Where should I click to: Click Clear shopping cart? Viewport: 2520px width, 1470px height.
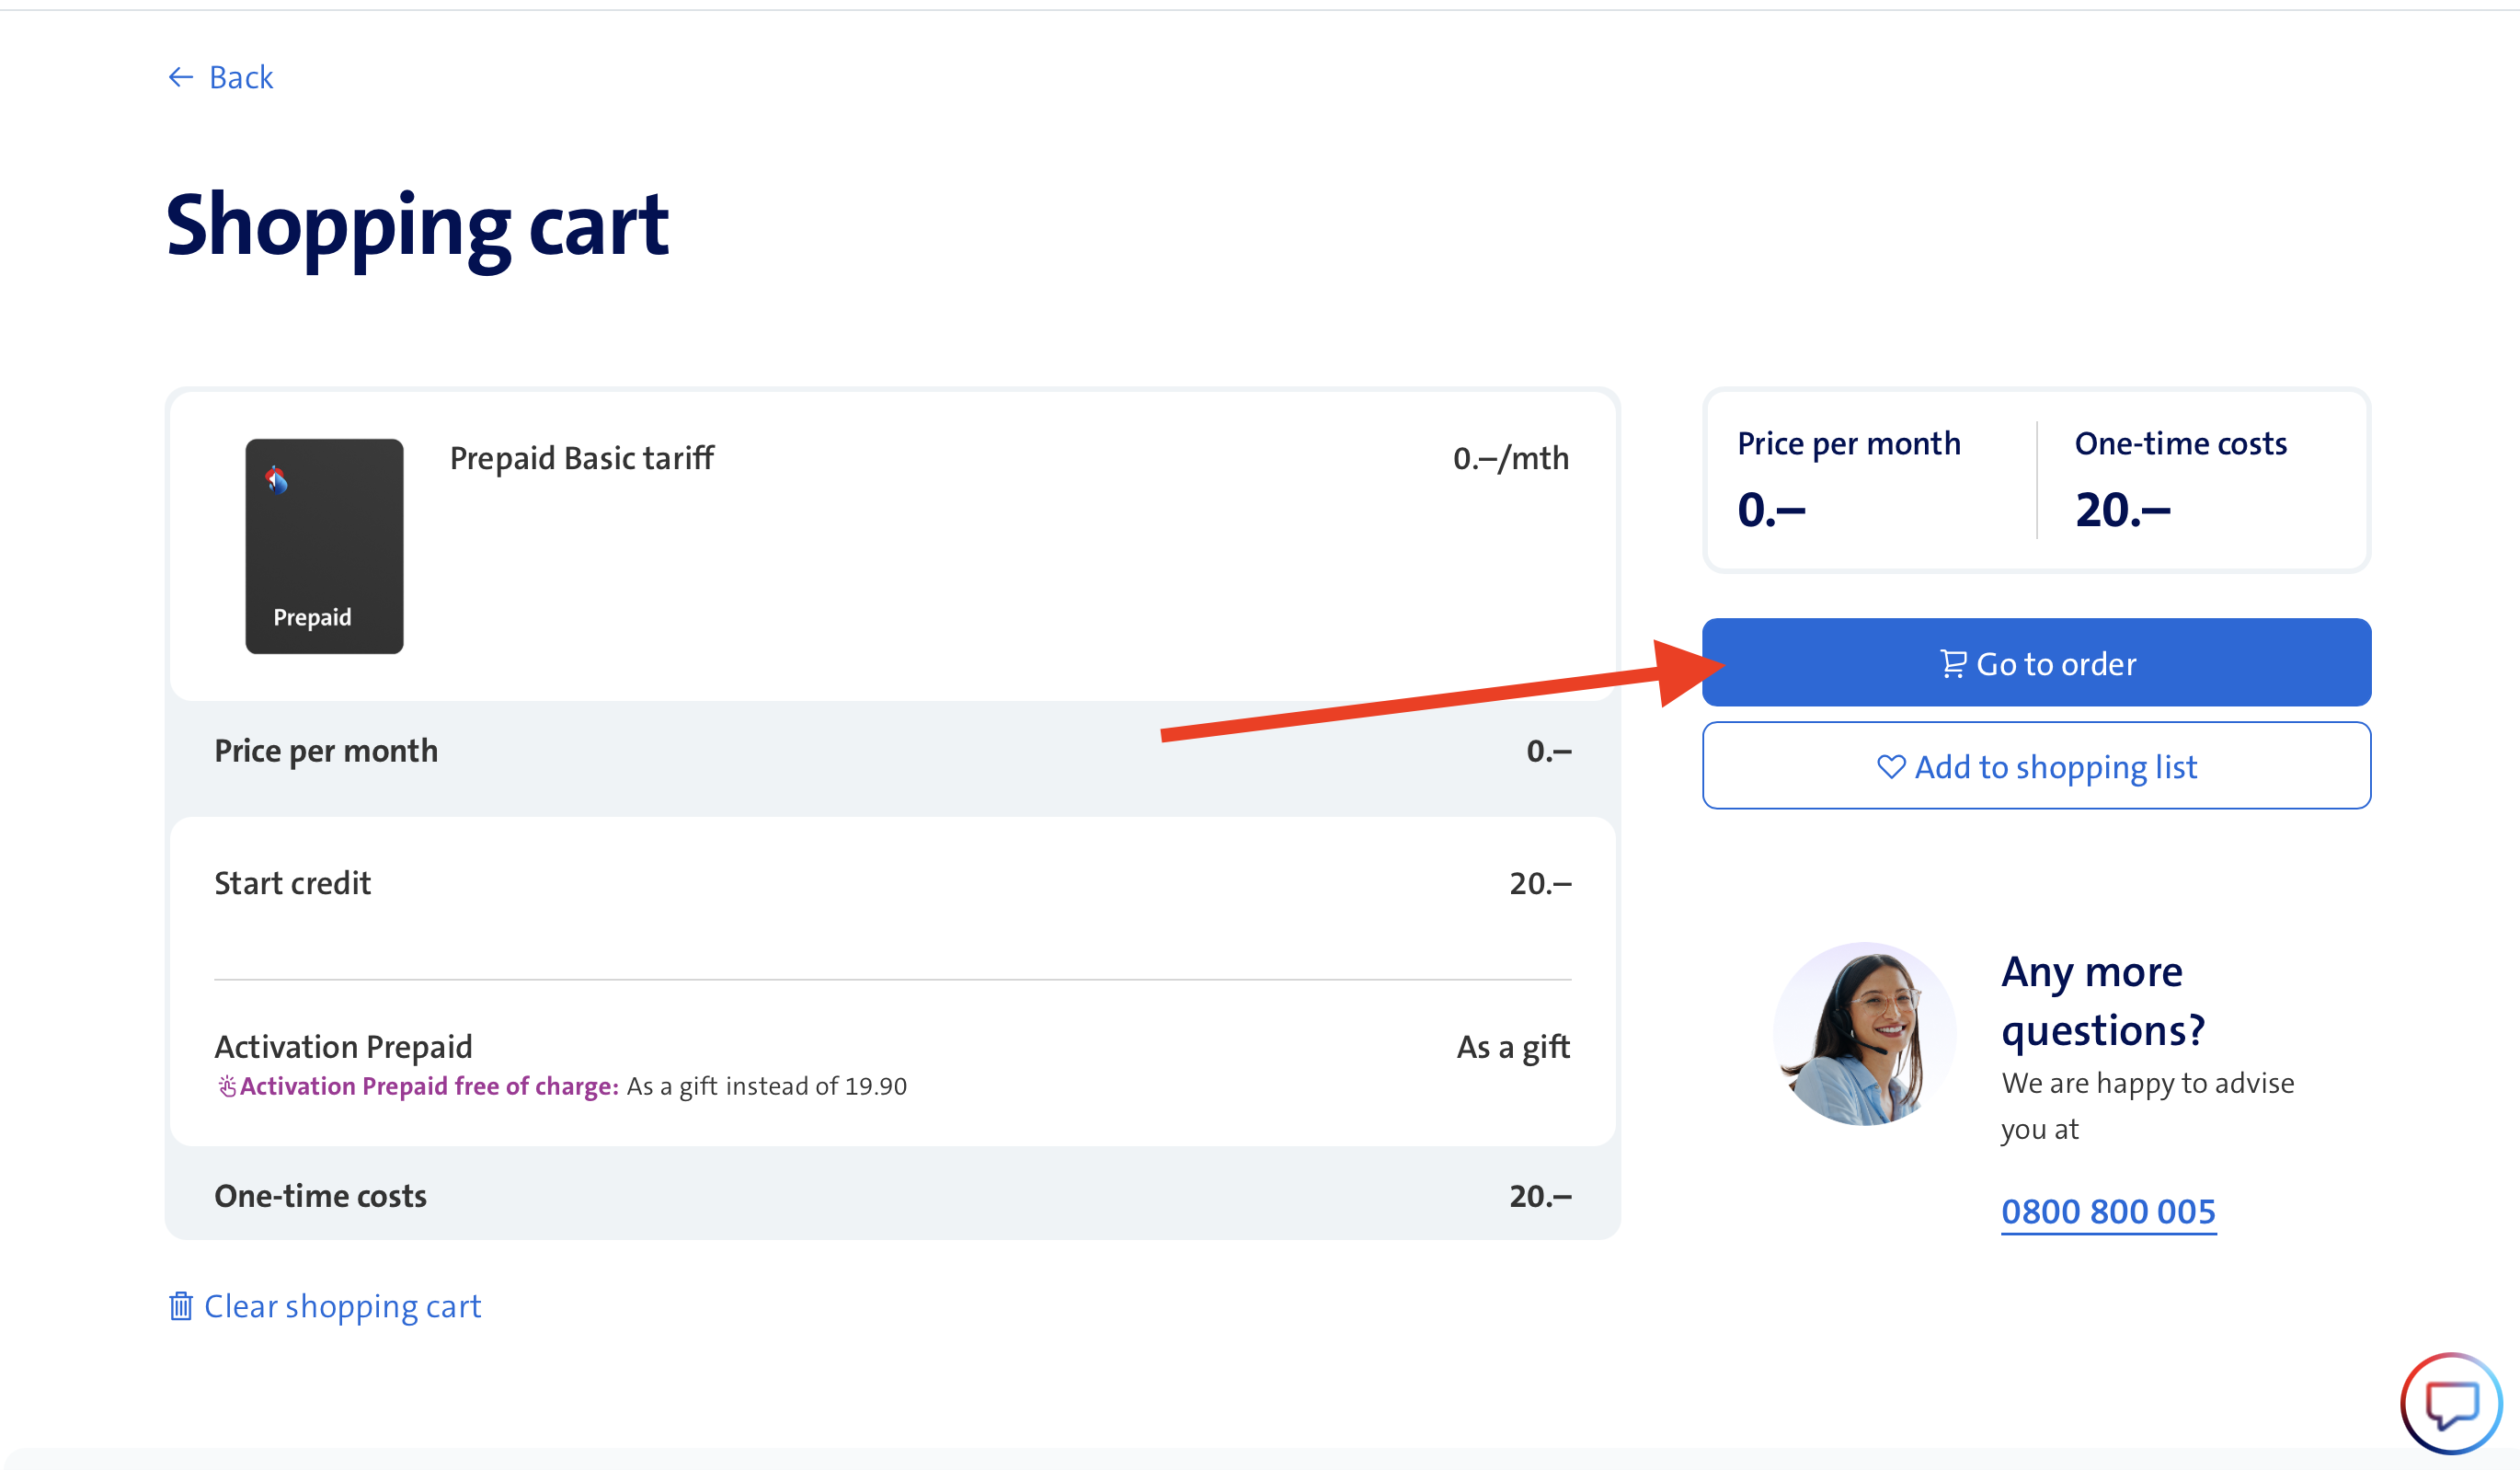pos(341,1306)
